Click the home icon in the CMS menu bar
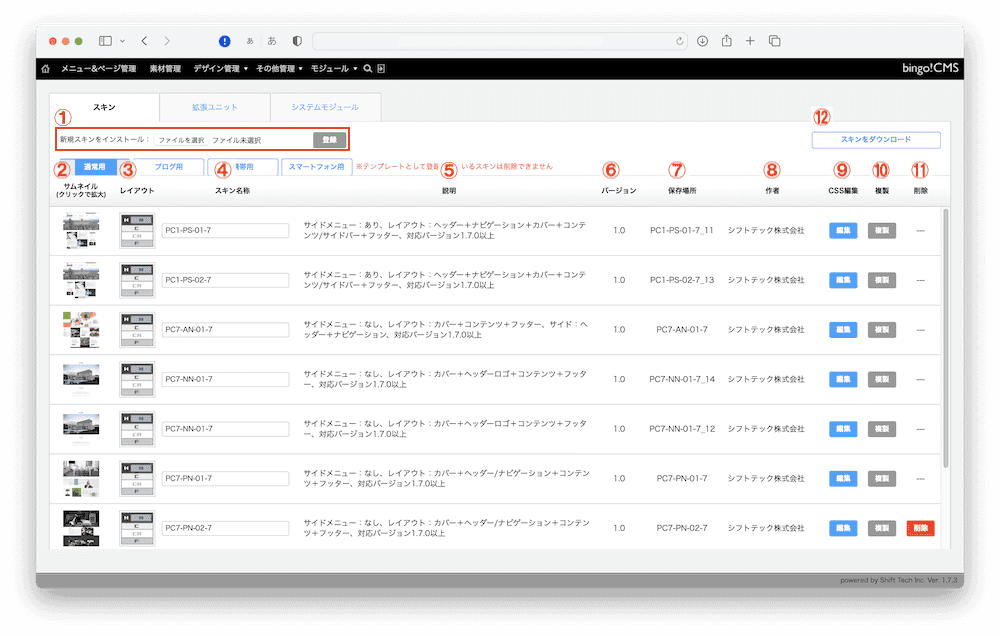Screen dimensions: 1000x636 (x=45, y=69)
